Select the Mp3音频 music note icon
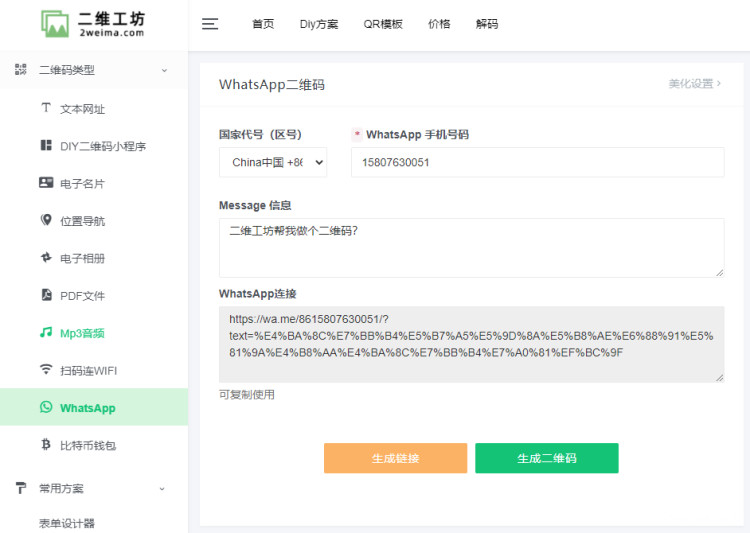 46,332
